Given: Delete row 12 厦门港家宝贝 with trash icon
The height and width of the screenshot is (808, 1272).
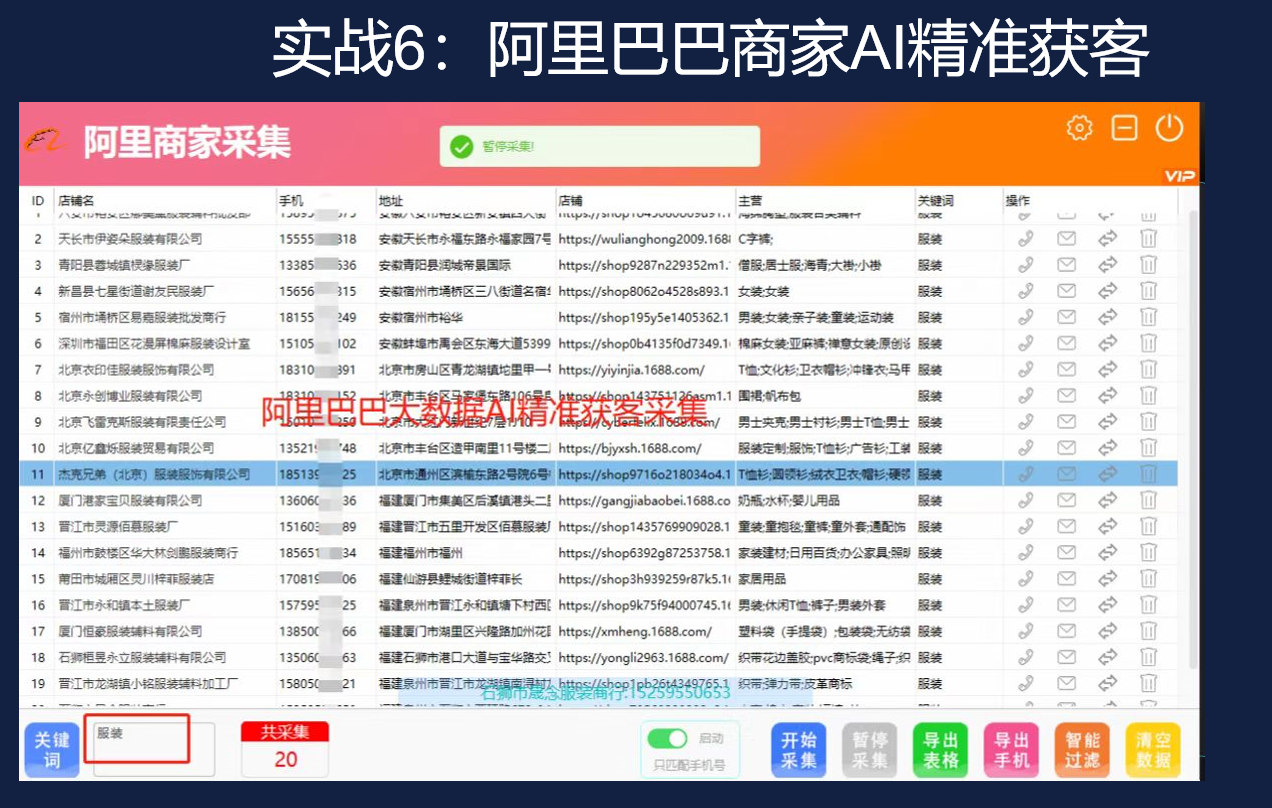Looking at the screenshot, I should point(1149,500).
